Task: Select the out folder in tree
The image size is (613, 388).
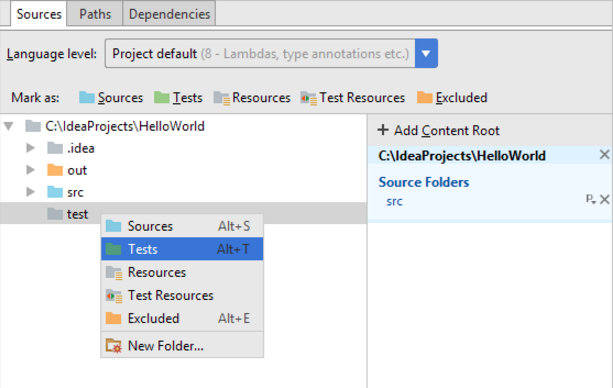Action: pyautogui.click(x=67, y=170)
